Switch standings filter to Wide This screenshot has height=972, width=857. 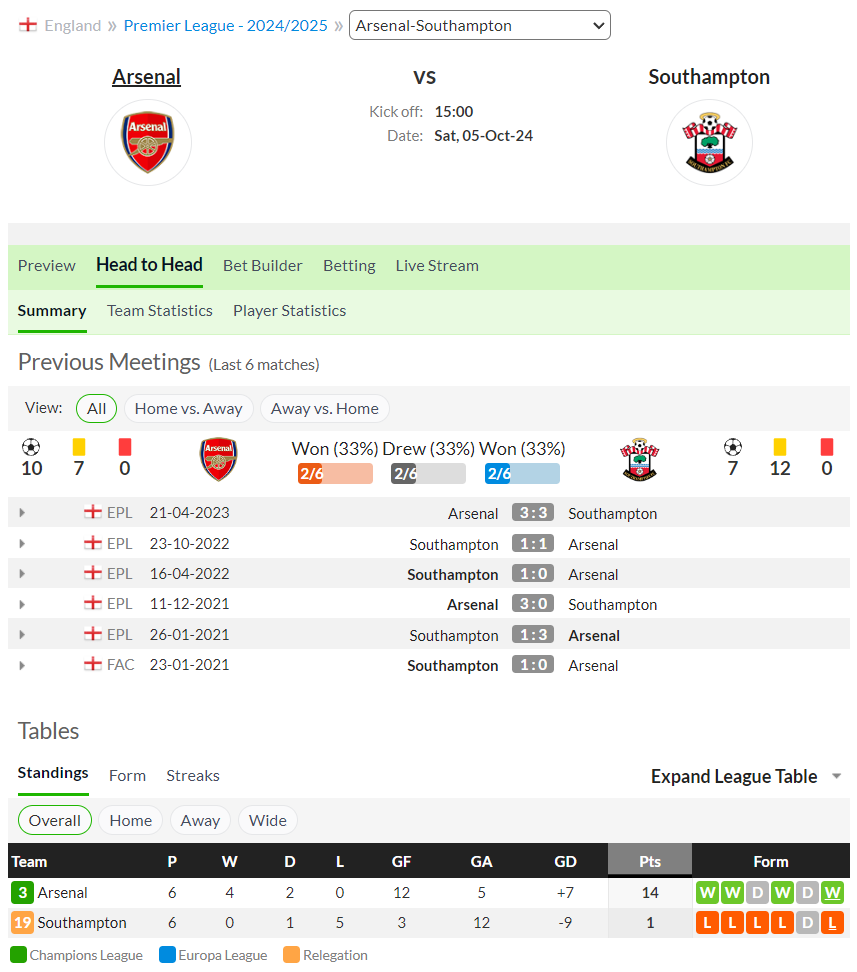(267, 820)
